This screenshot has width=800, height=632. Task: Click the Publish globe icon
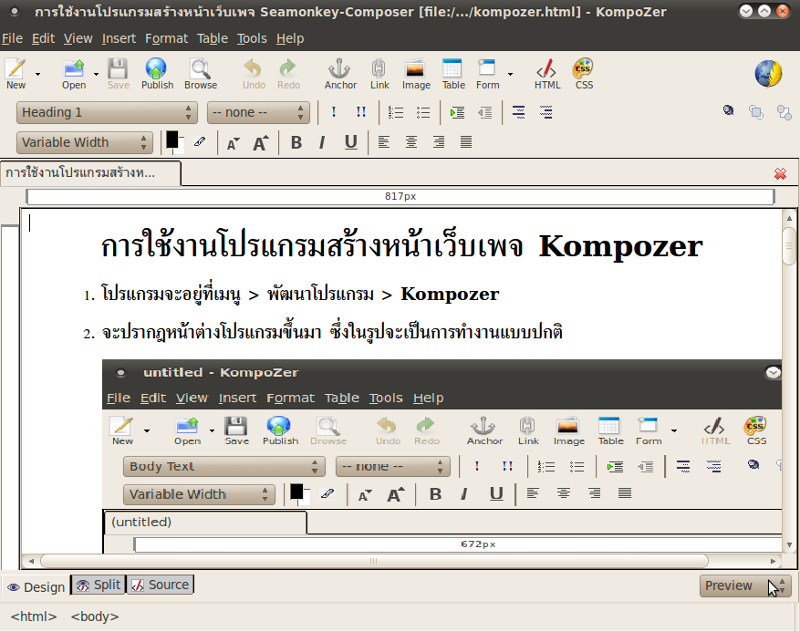click(x=157, y=74)
